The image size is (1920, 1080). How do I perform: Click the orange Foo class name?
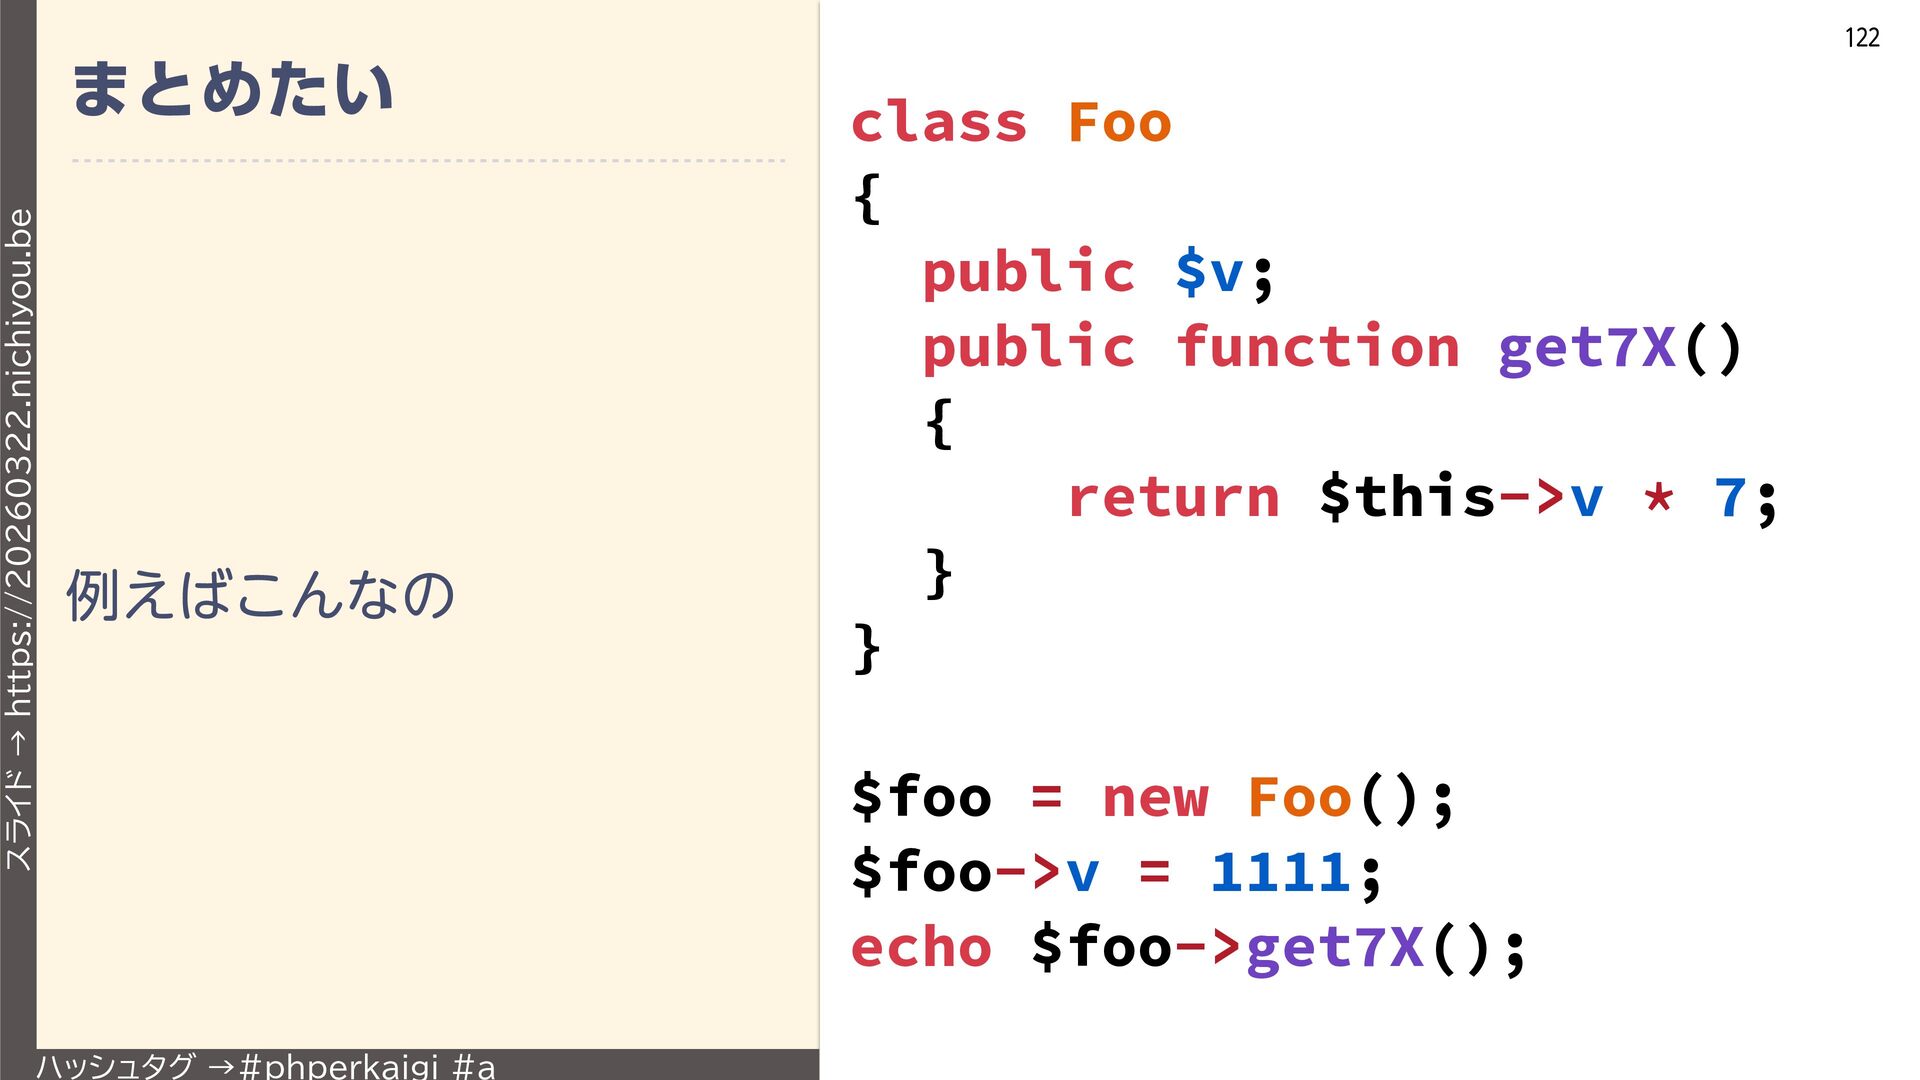pos(1118,123)
